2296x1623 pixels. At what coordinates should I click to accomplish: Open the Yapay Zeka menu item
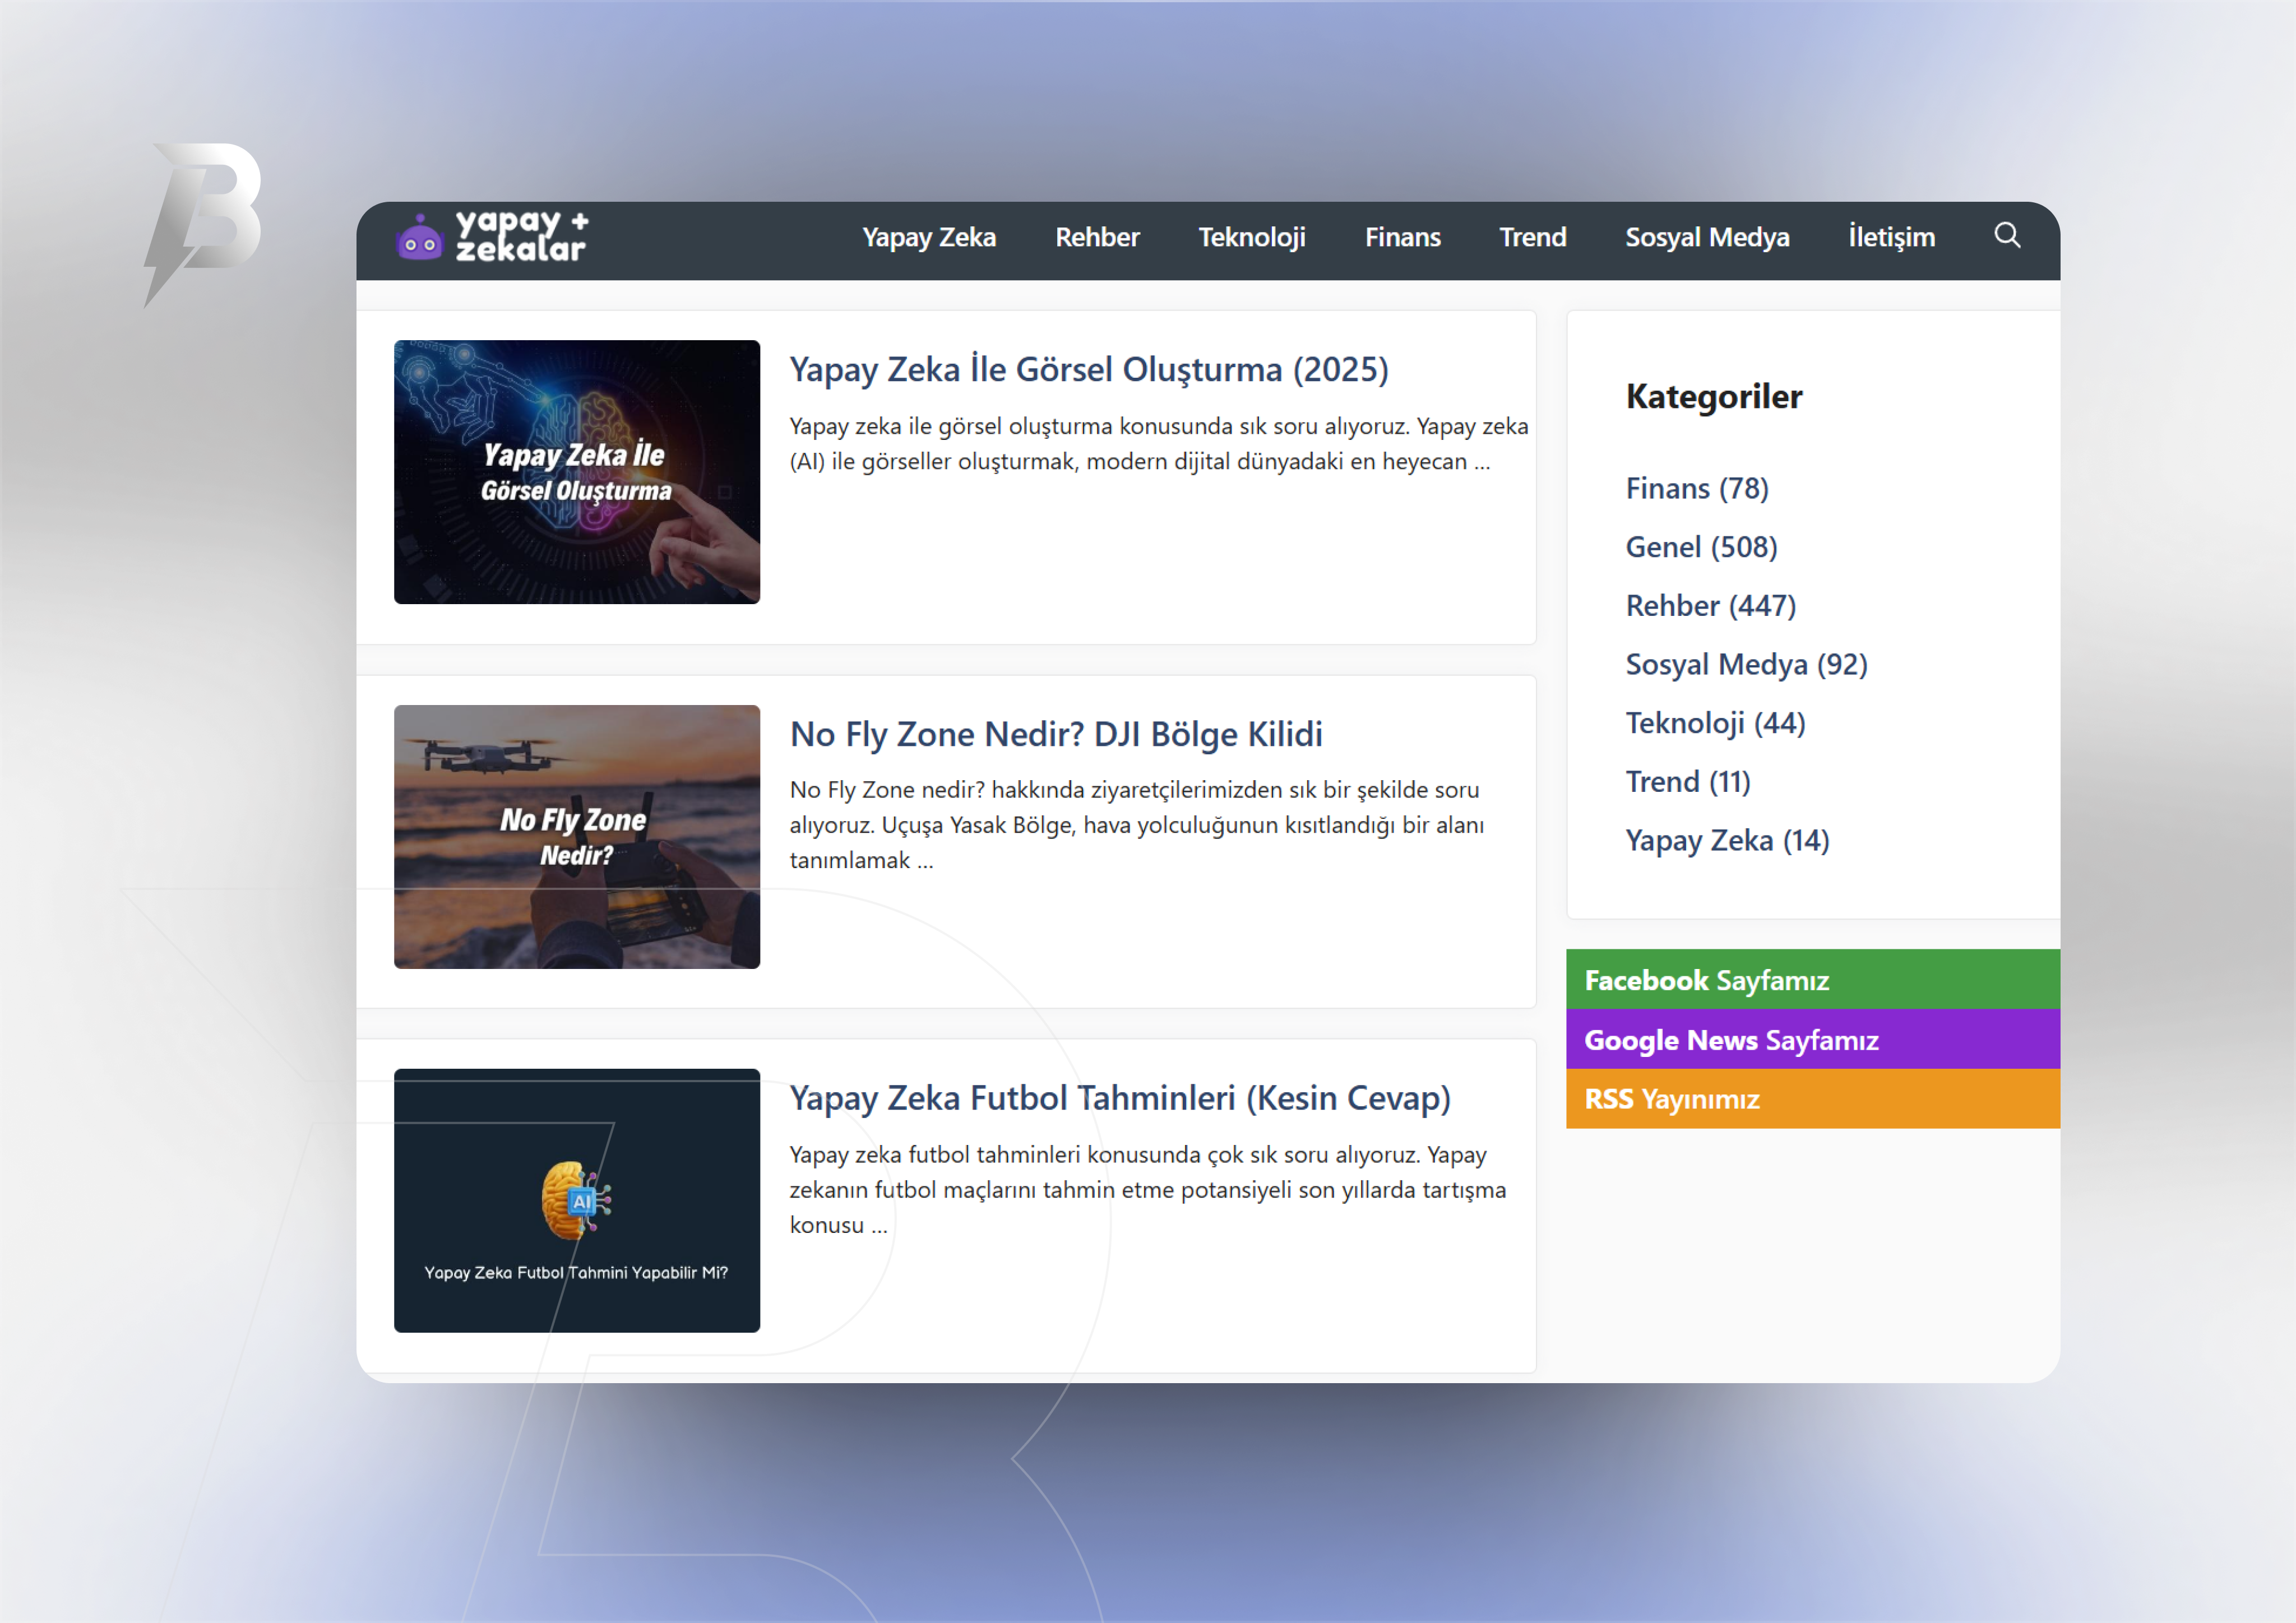pos(928,238)
